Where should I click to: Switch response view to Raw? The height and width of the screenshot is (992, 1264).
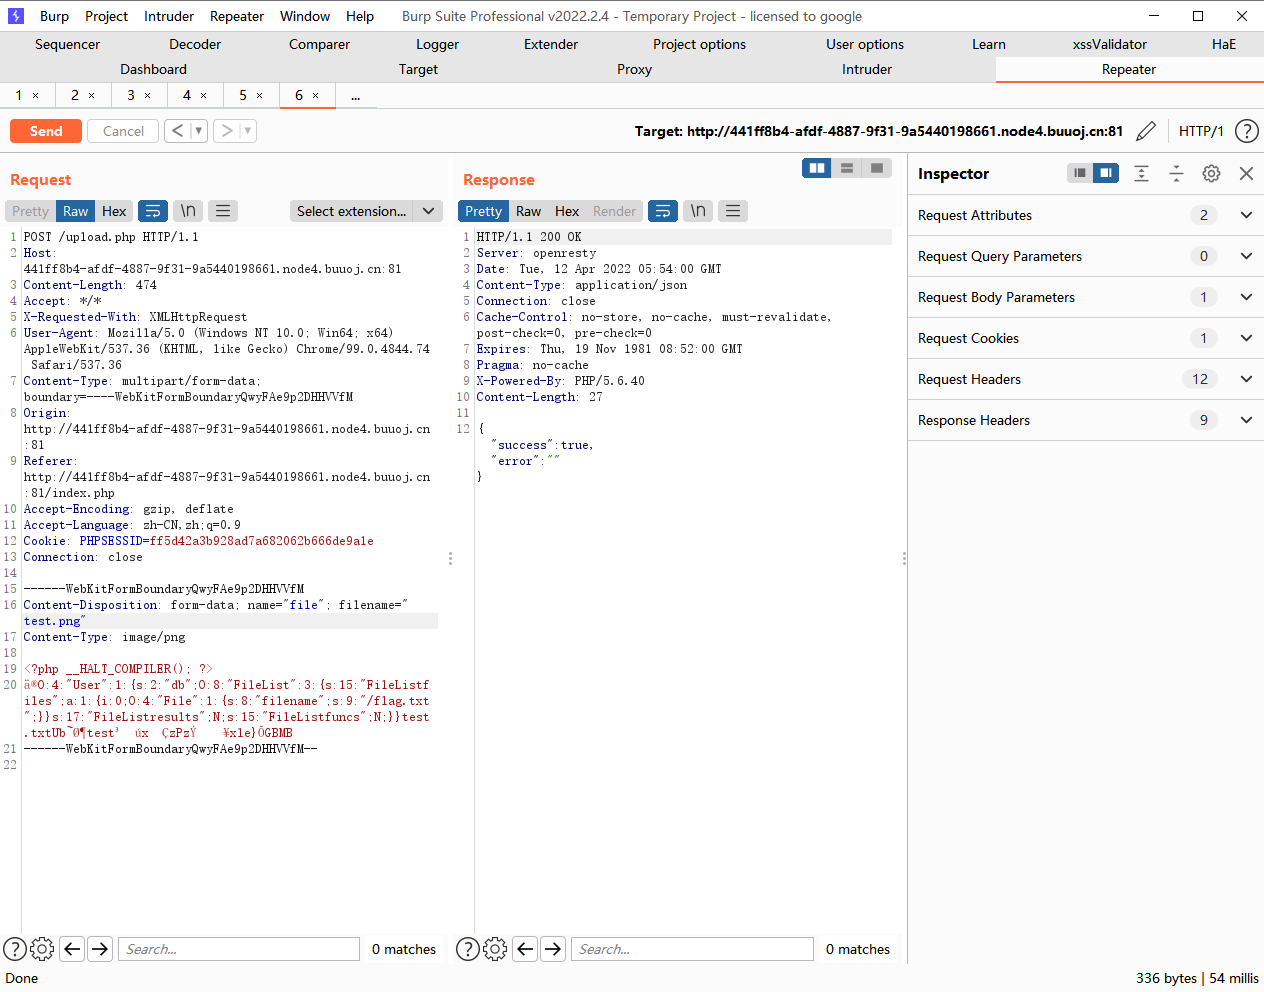pos(529,211)
